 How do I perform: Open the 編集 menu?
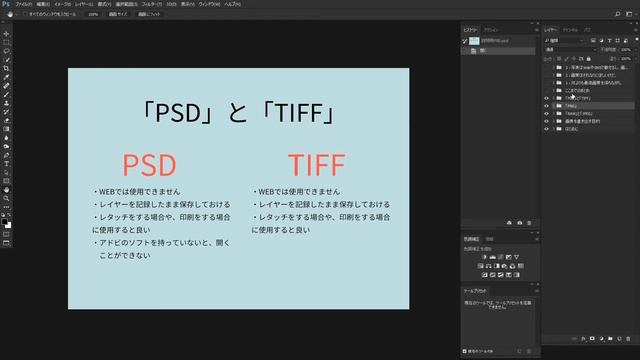43,4
